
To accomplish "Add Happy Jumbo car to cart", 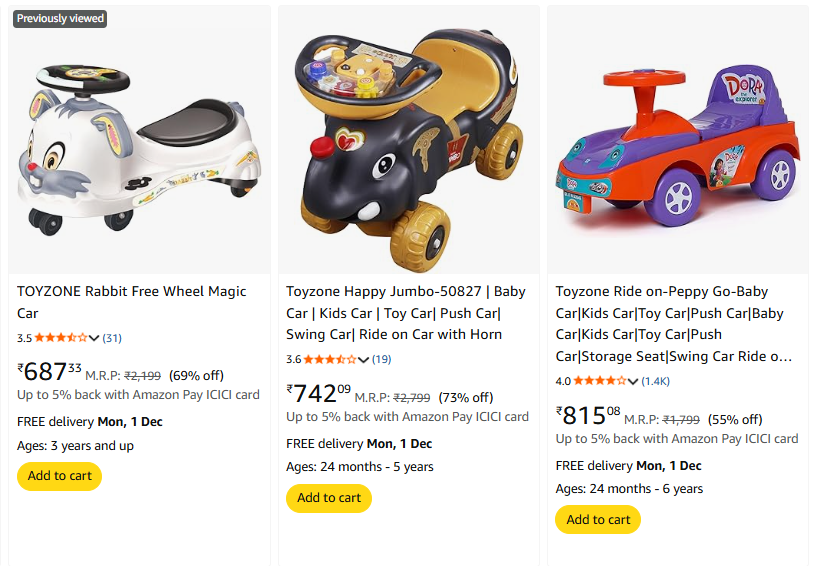I will coord(329,498).
